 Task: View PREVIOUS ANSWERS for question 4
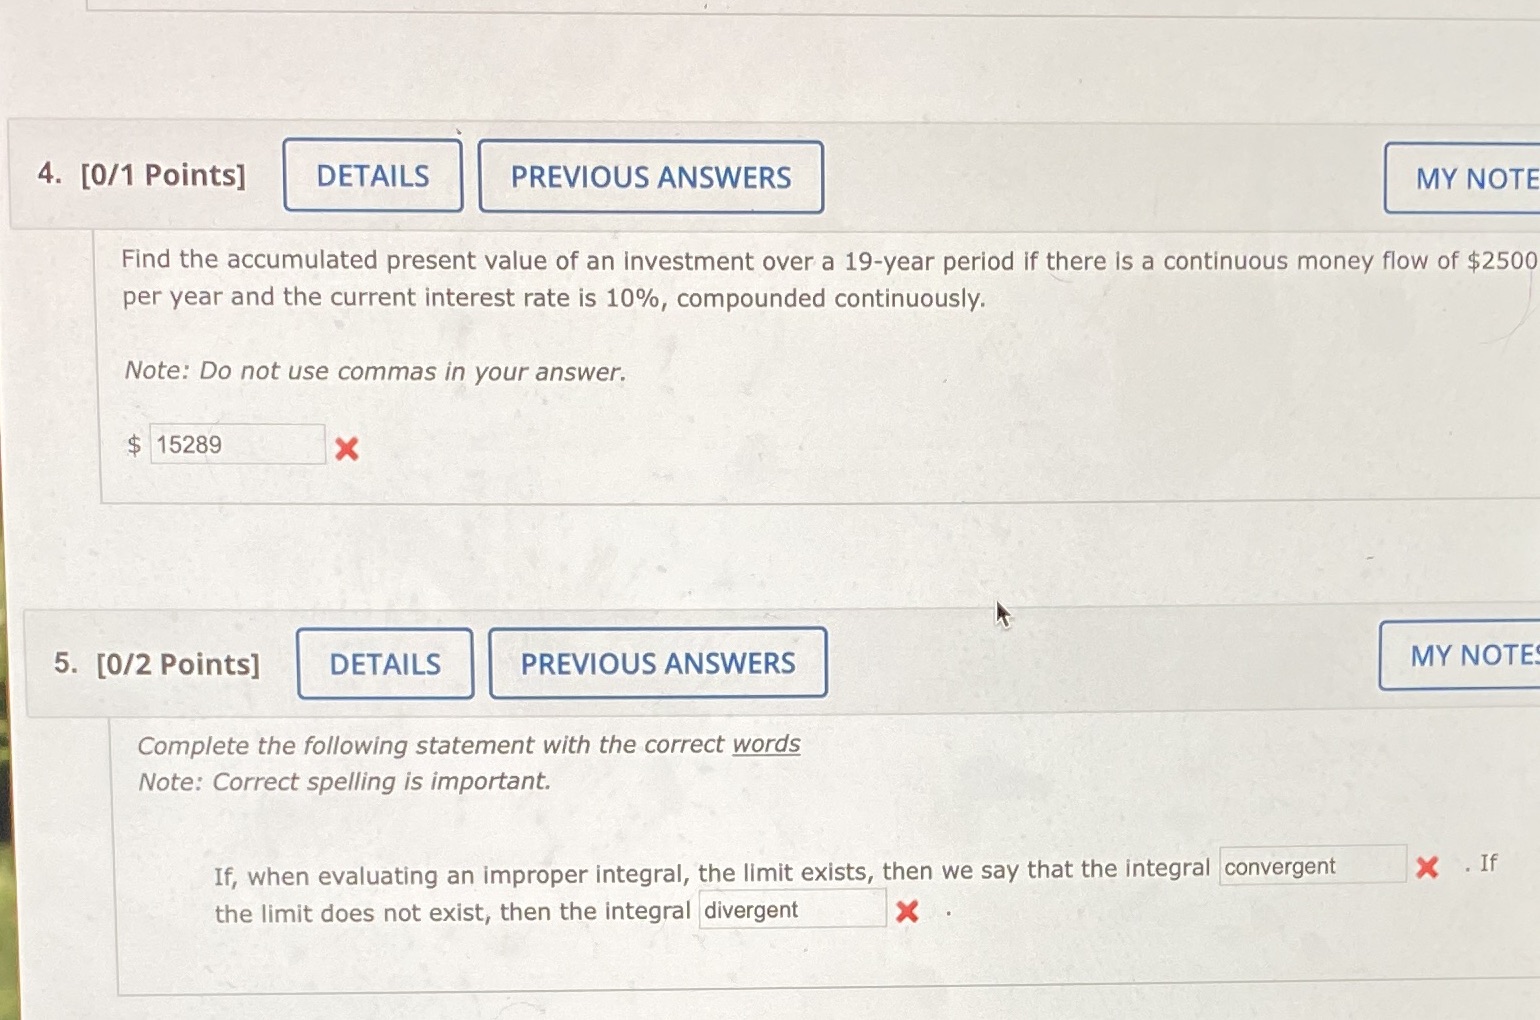[651, 177]
